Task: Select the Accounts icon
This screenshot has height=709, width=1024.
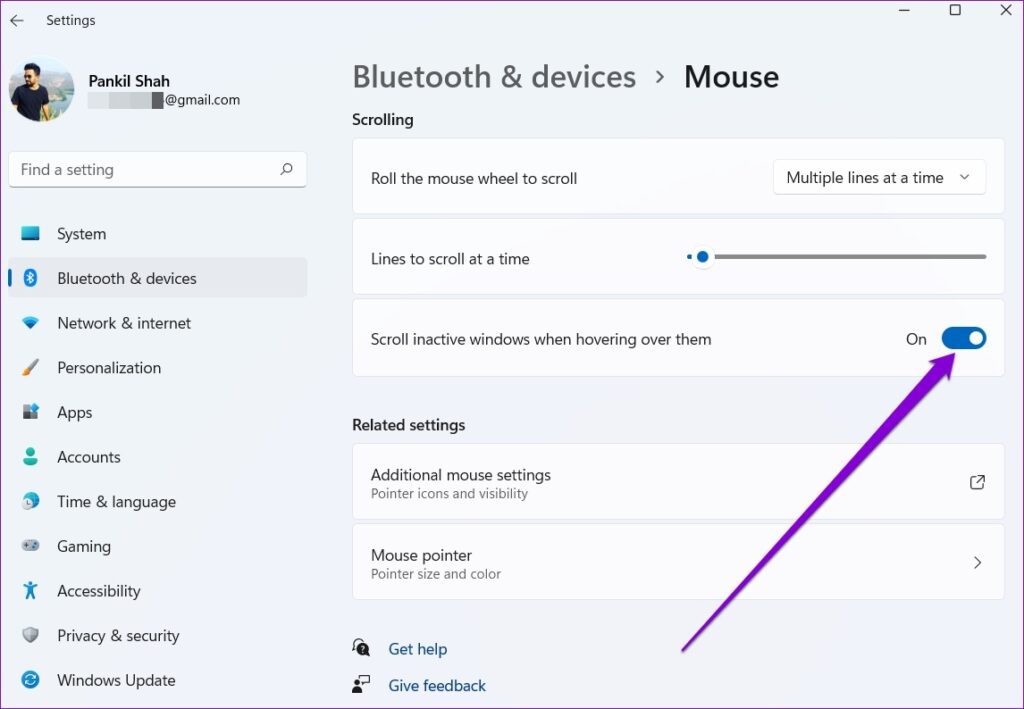Action: (33, 457)
